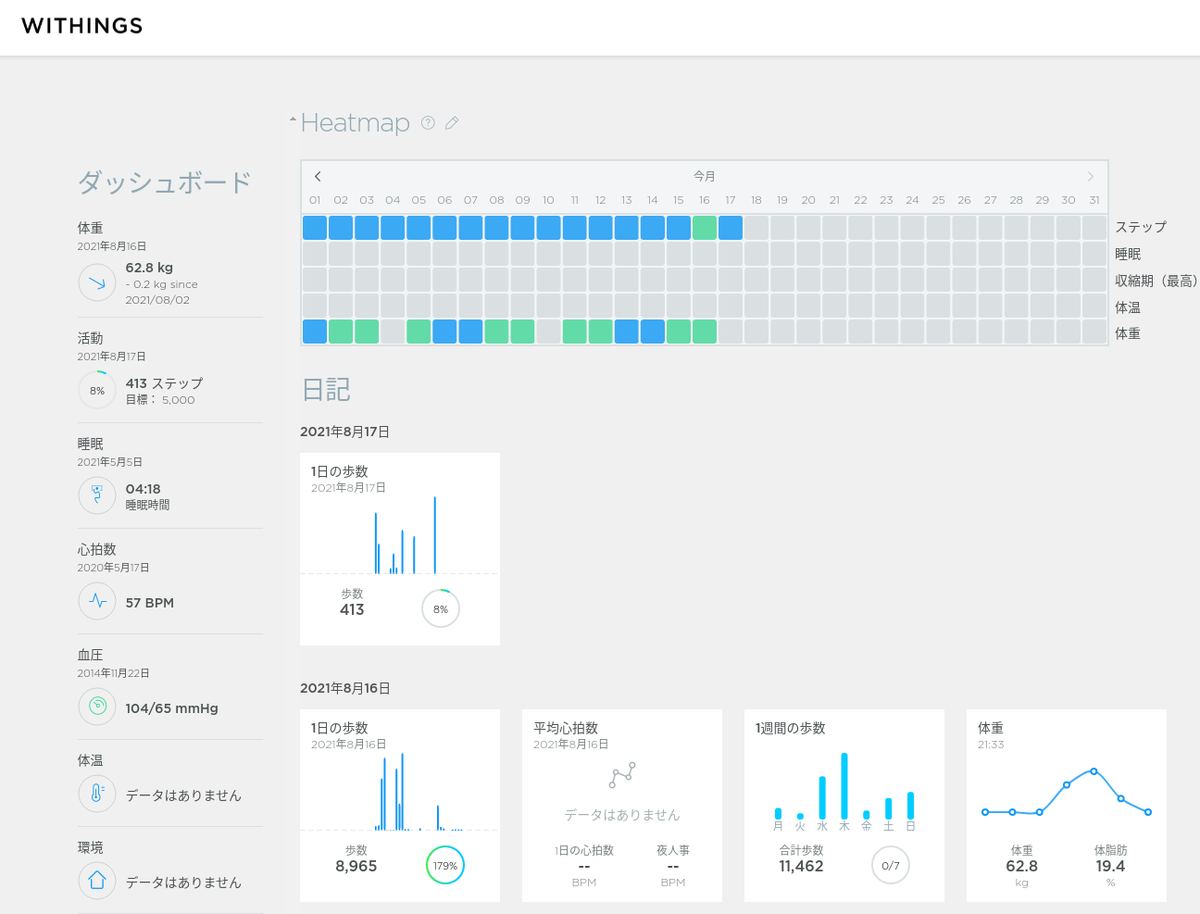Click the 413 ステップ value in sidebar
The image size is (1200, 914).
pyautogui.click(x=164, y=383)
